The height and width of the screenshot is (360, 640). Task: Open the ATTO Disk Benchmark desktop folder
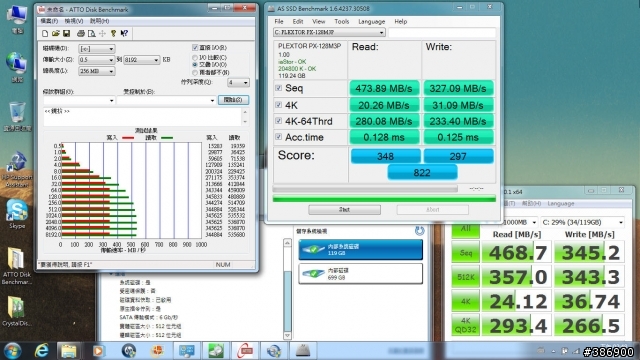click(x=17, y=265)
